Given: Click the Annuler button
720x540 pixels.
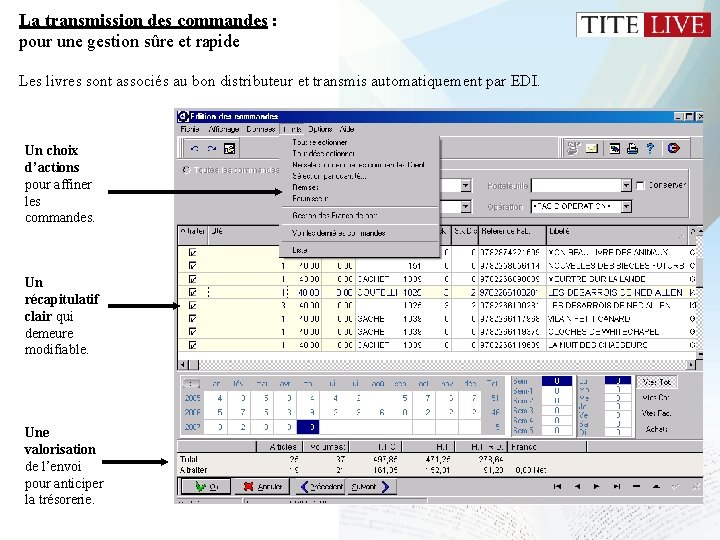Looking at the screenshot, I should pyautogui.click(x=263, y=487).
